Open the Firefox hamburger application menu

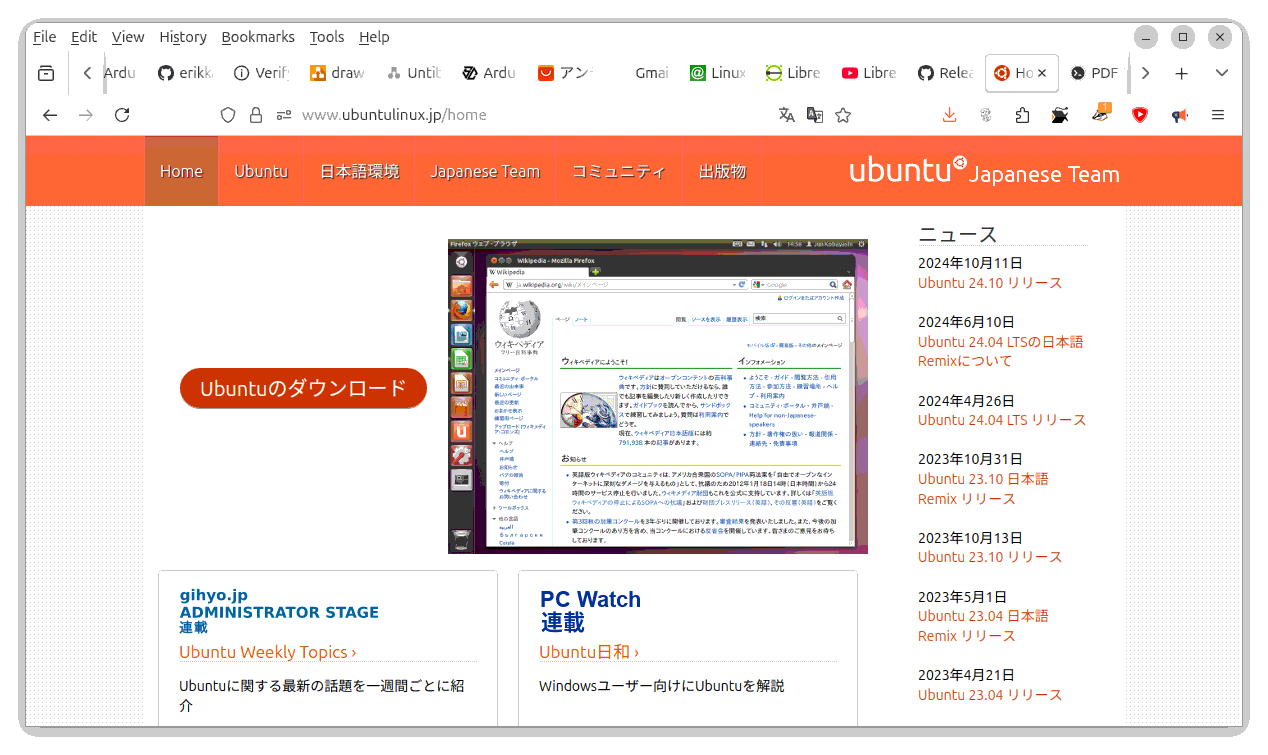[x=1218, y=115]
